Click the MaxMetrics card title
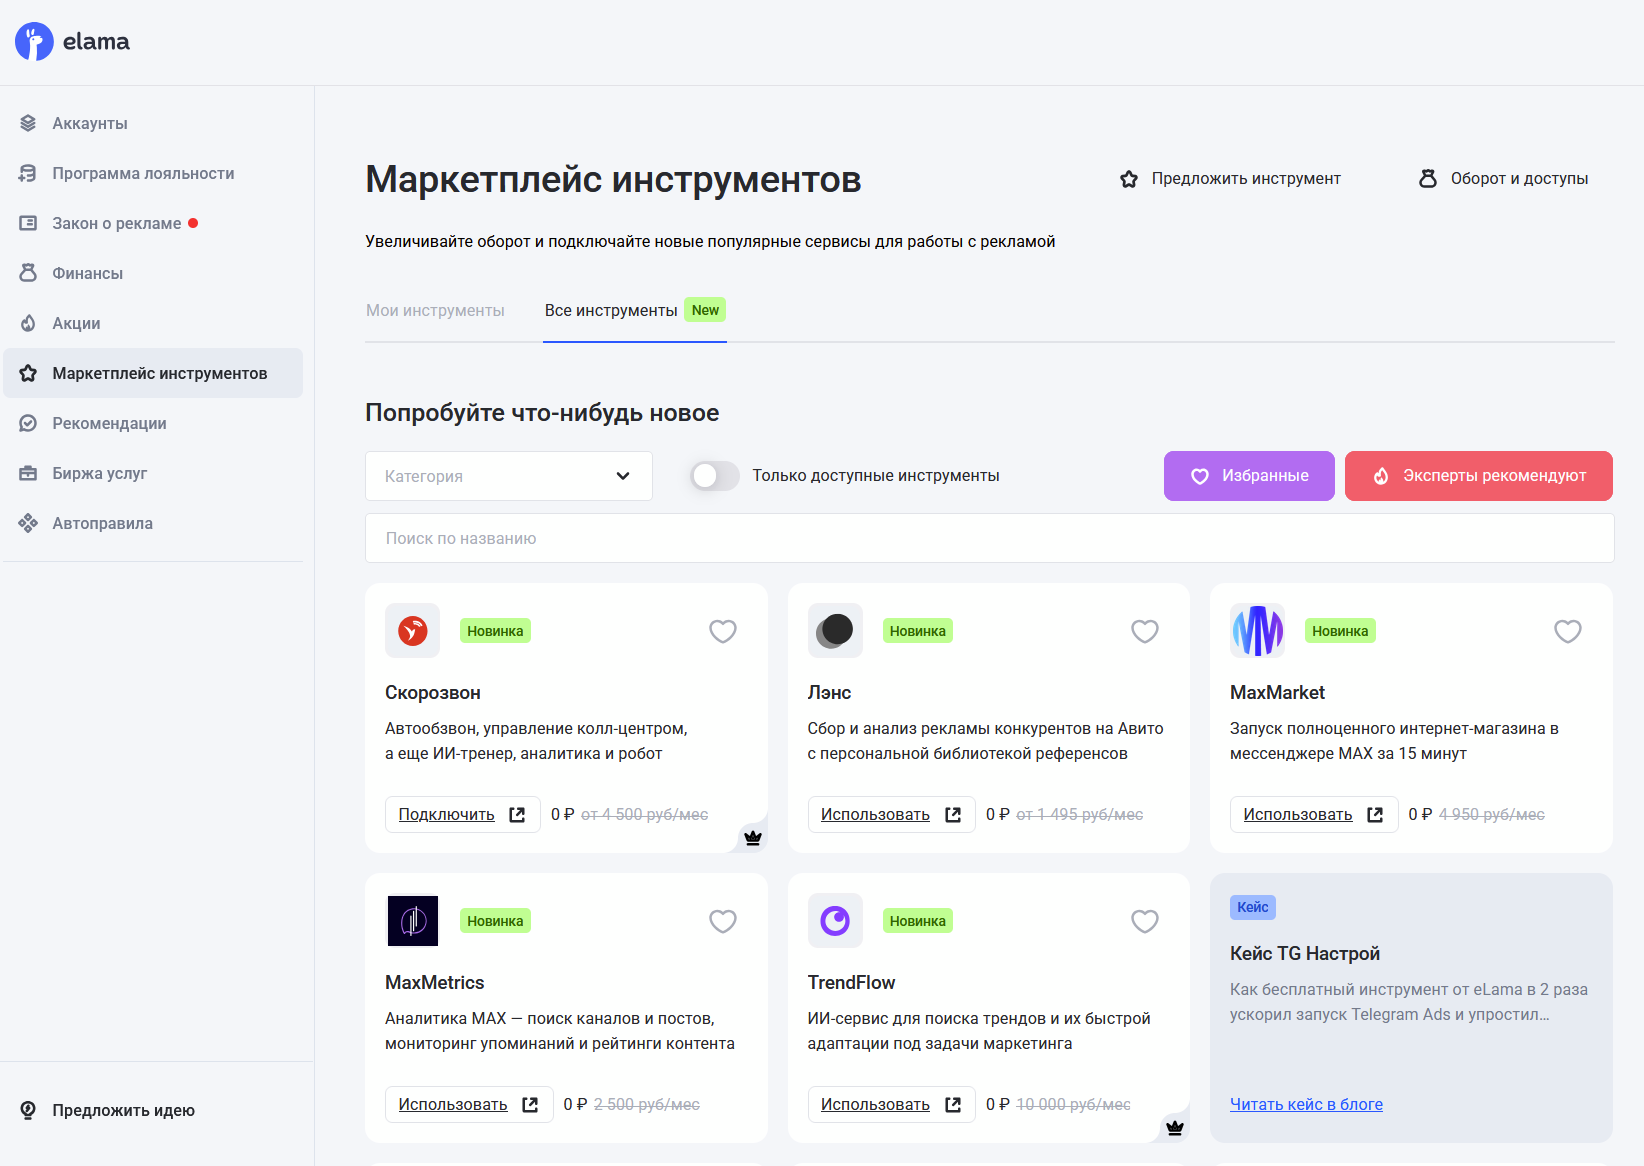 click(435, 983)
